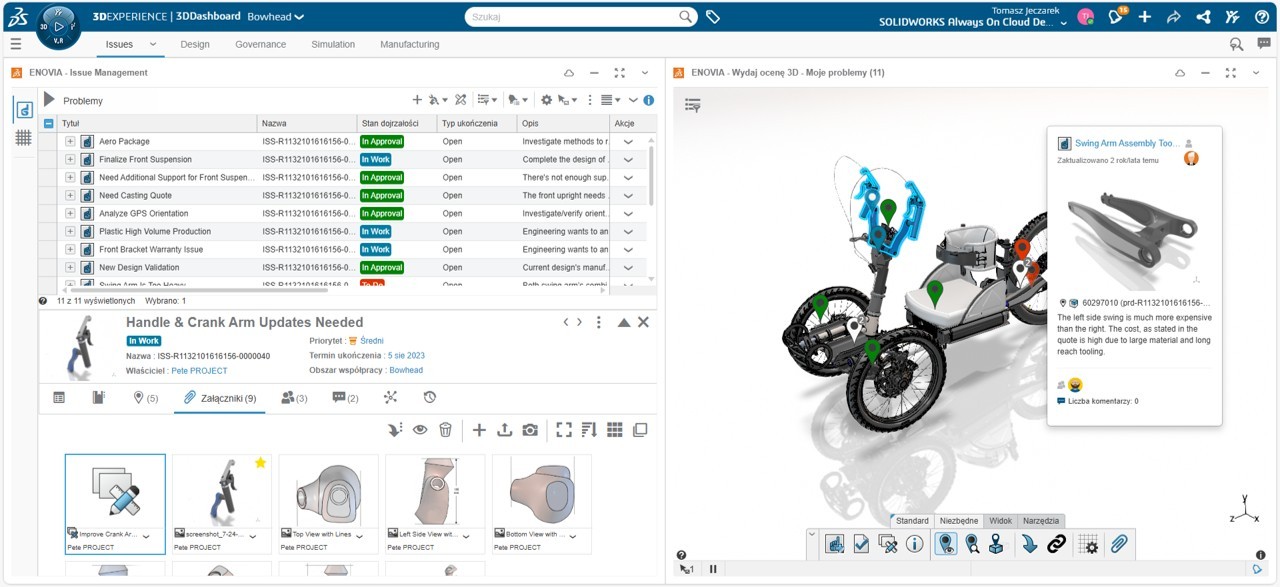Viewport: 1280px width, 587px height.
Task: Select the Top View with Lines thumbnail
Action: pos(328,504)
